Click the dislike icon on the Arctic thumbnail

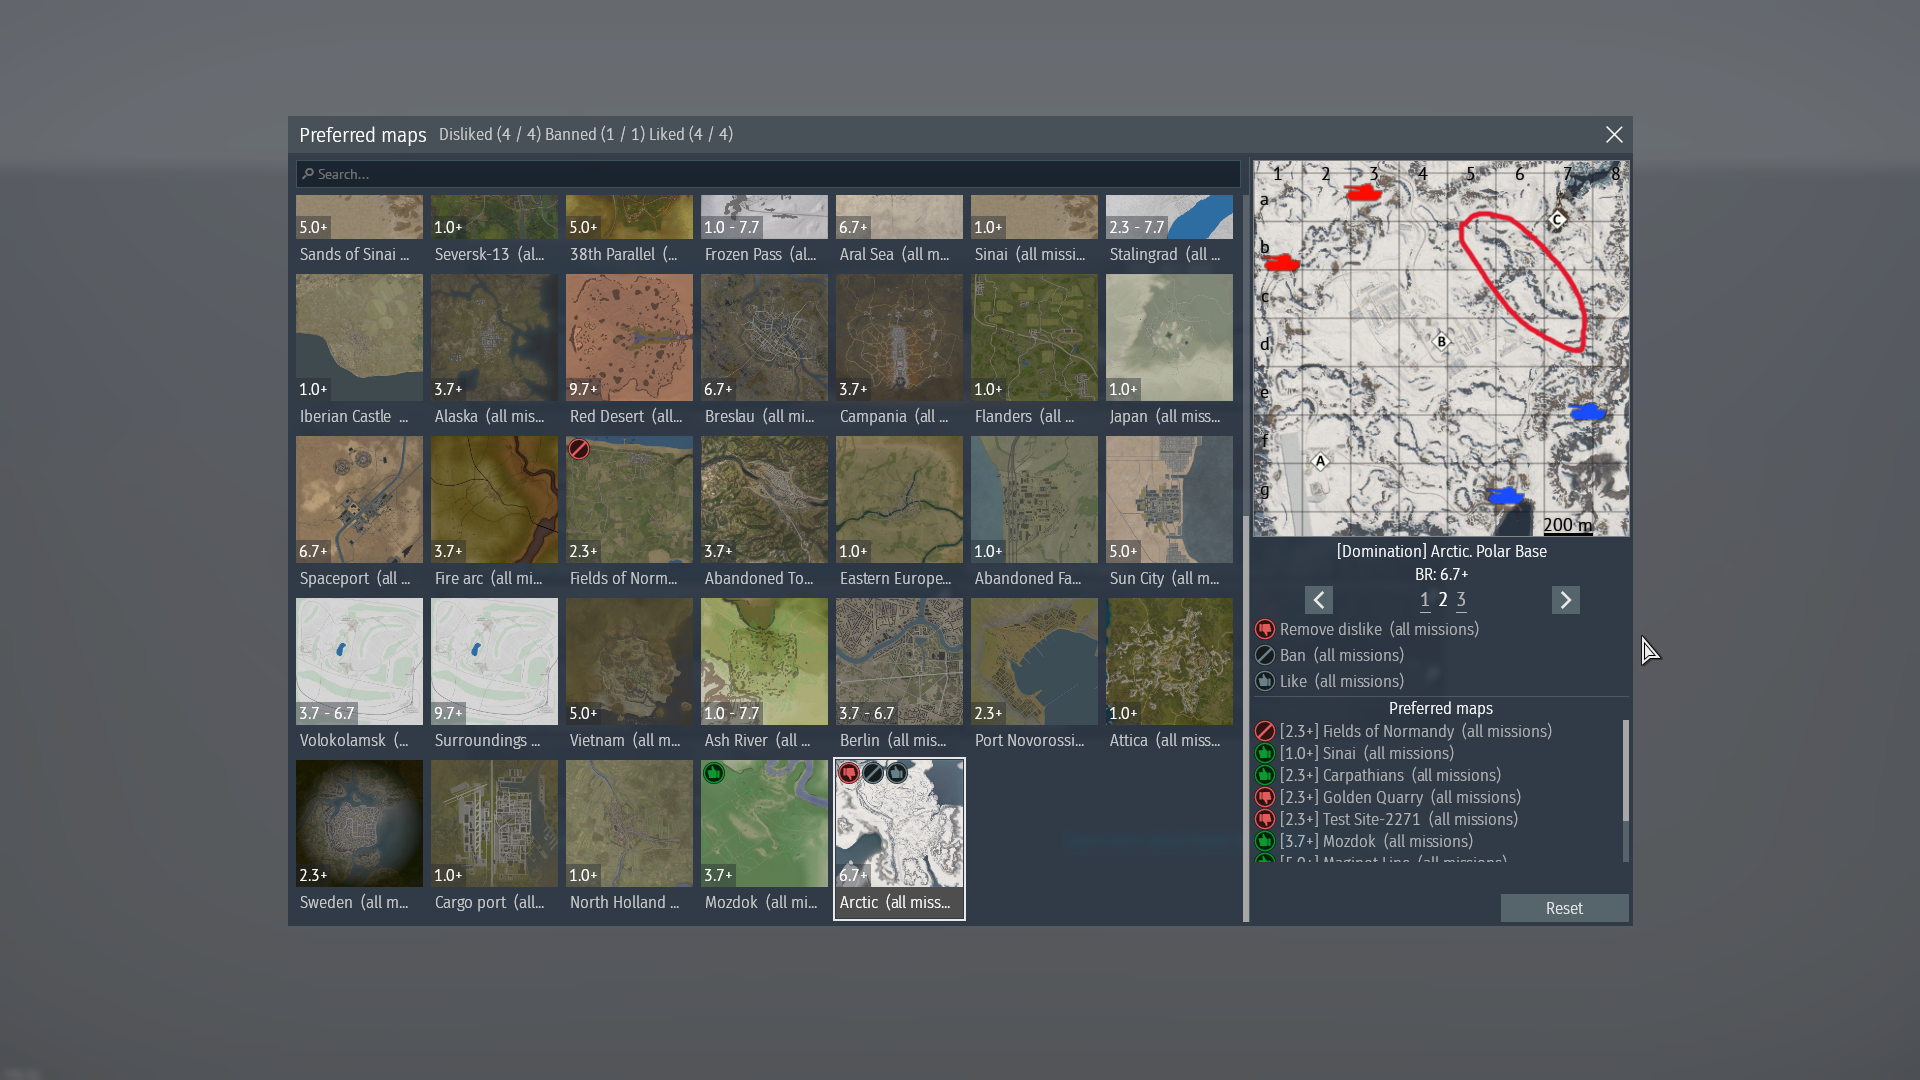coord(849,773)
